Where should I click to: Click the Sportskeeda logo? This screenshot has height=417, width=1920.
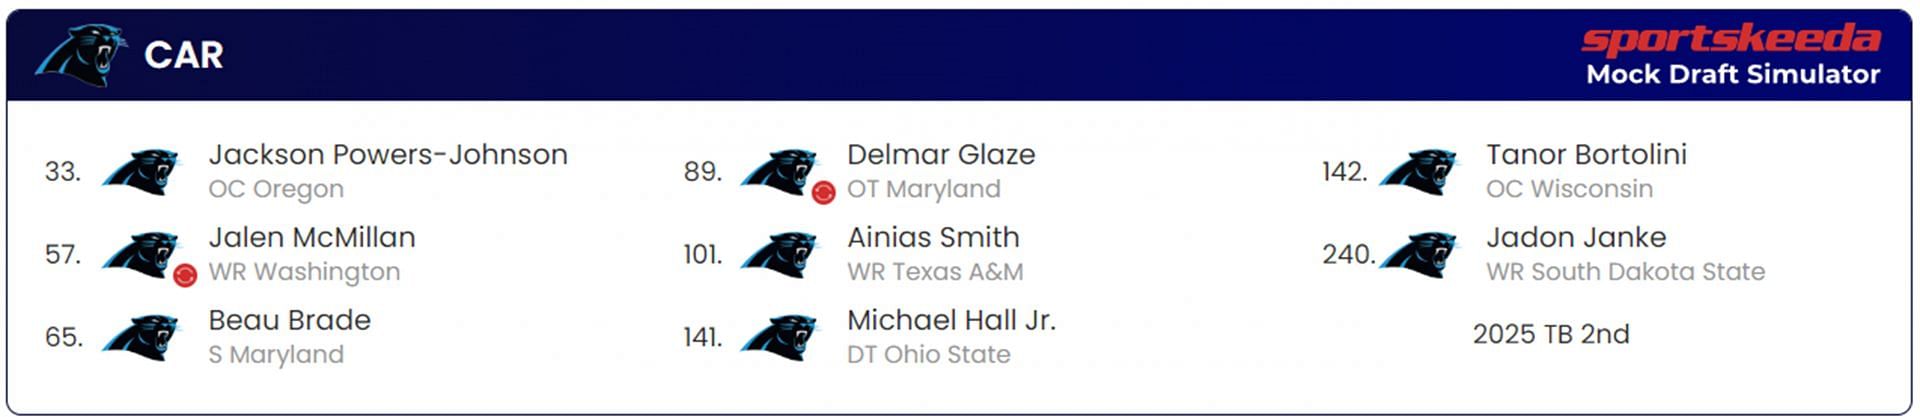click(x=1730, y=39)
